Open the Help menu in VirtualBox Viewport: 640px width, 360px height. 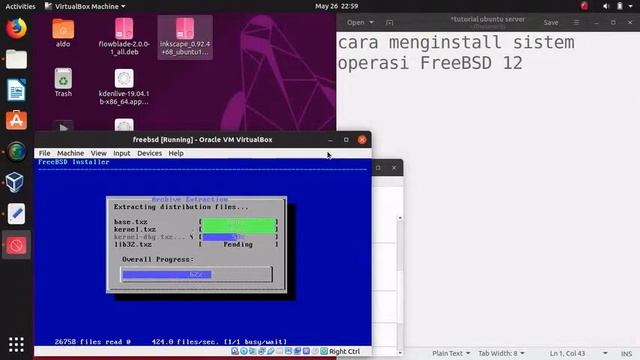coord(176,153)
